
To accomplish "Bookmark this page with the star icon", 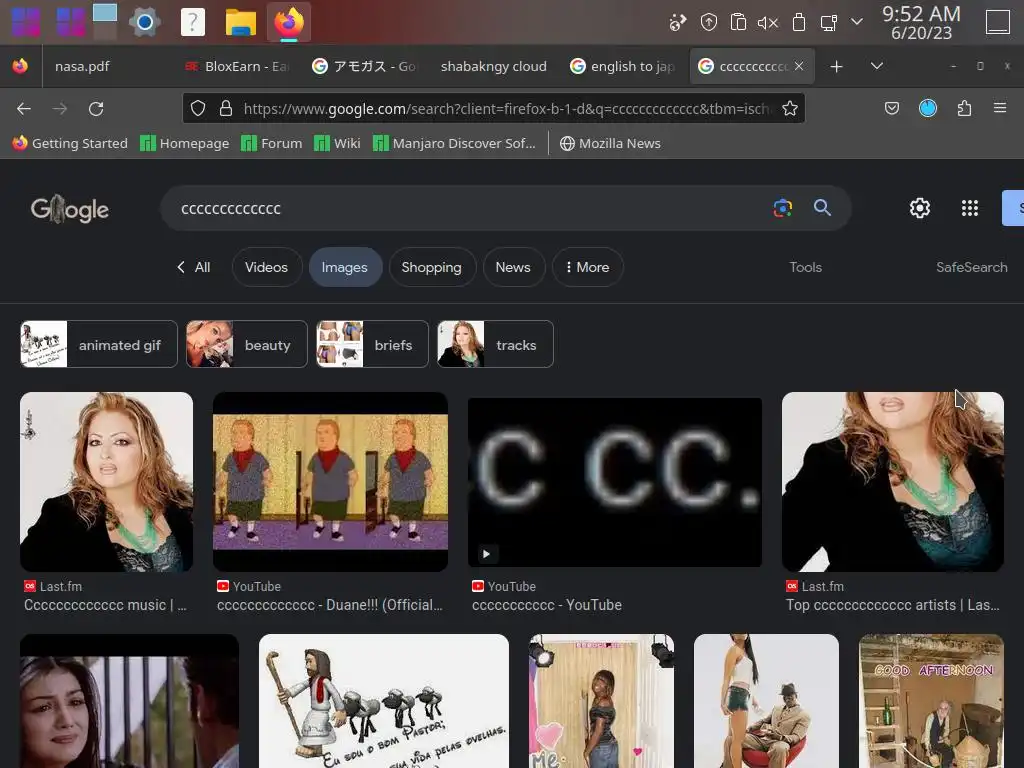I will click(790, 108).
